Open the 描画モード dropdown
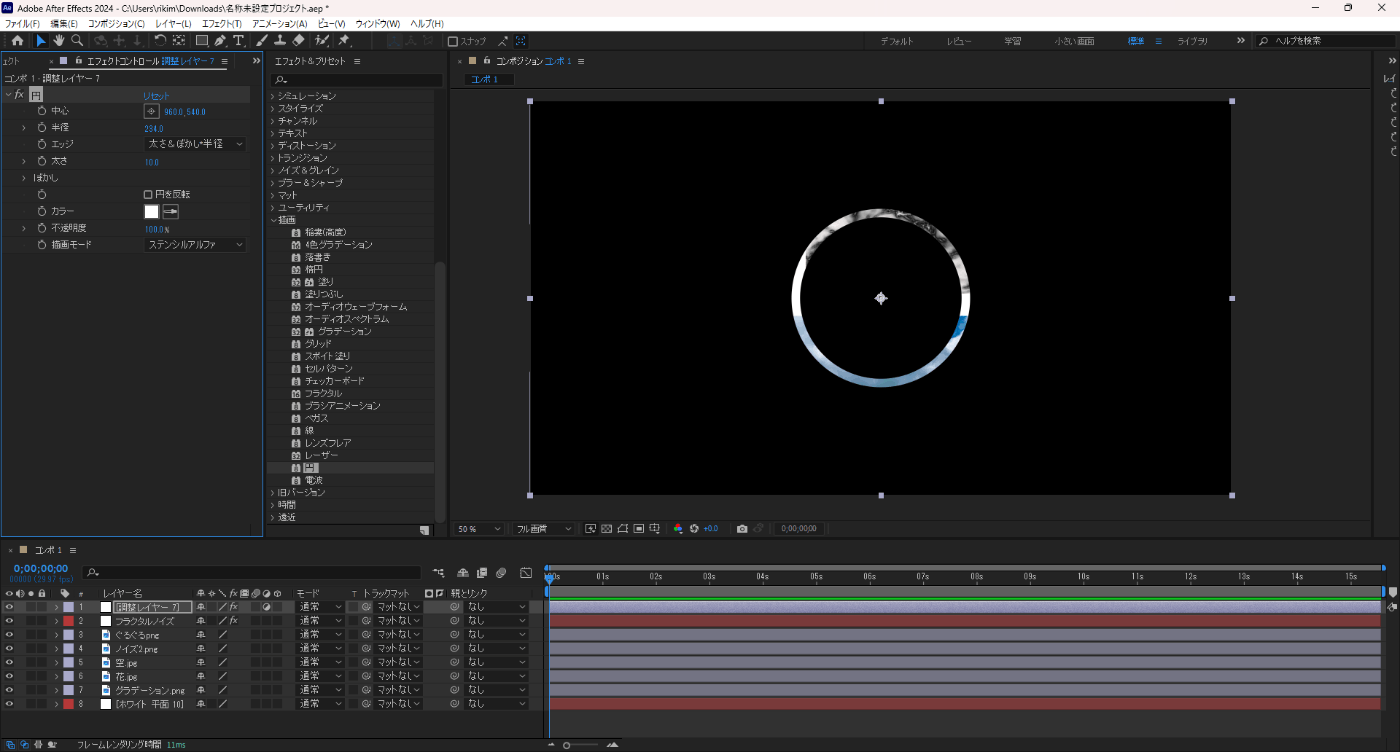Screen dimensions: 1400x752 (x=195, y=245)
